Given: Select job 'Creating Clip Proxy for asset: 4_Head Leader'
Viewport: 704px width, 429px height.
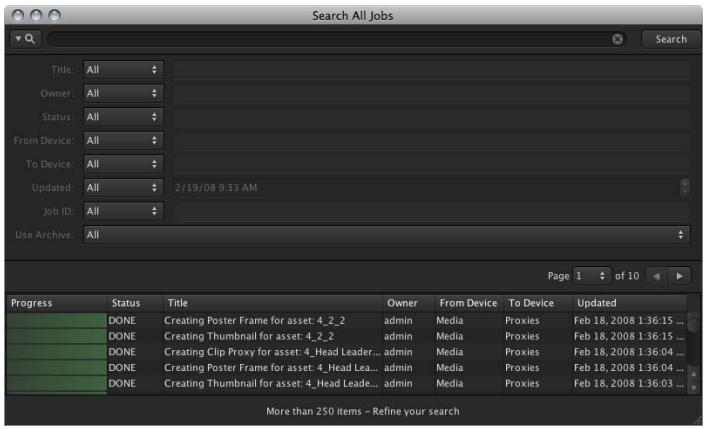Looking at the screenshot, I should point(272,352).
